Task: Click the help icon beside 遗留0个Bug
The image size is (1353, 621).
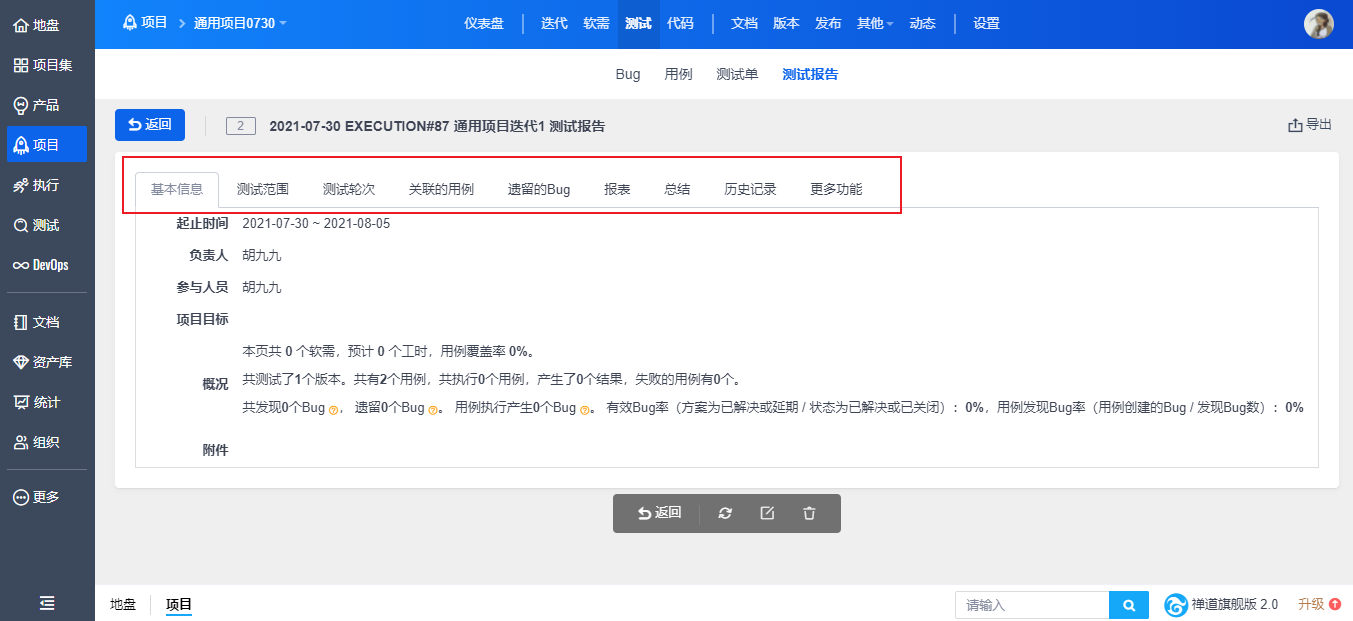Action: (432, 409)
